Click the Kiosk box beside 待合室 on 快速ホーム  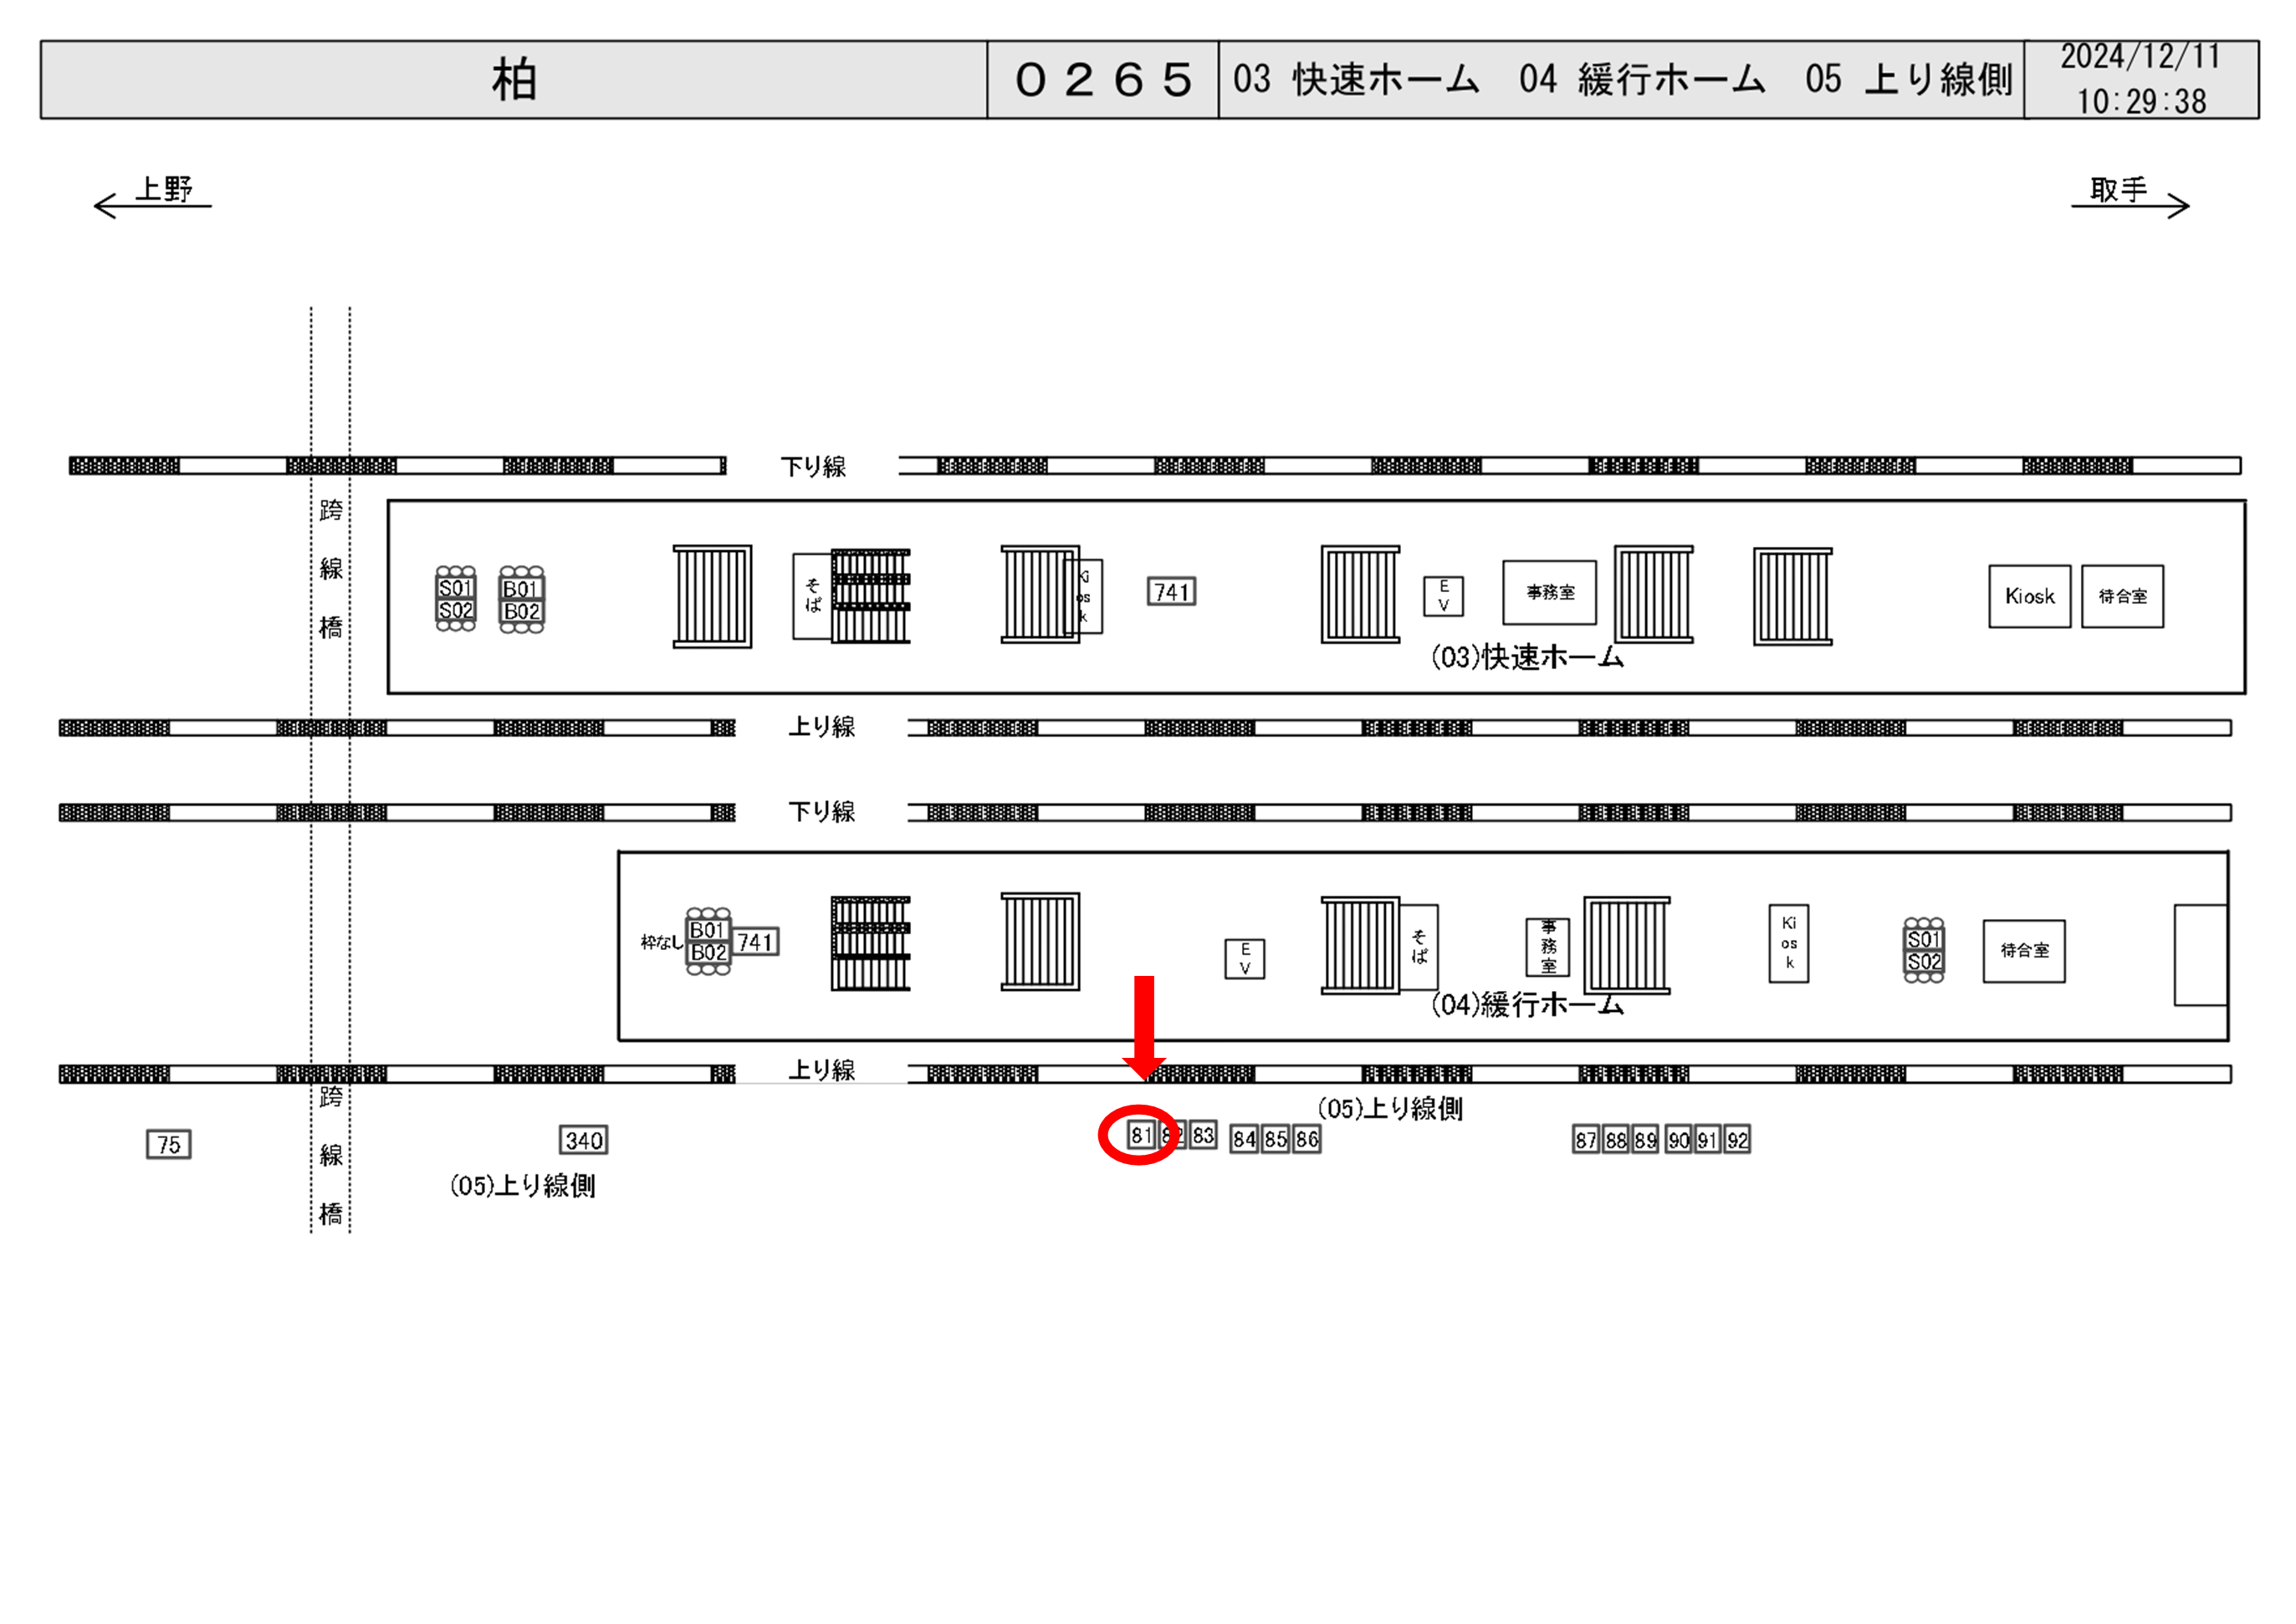[x=2029, y=596]
